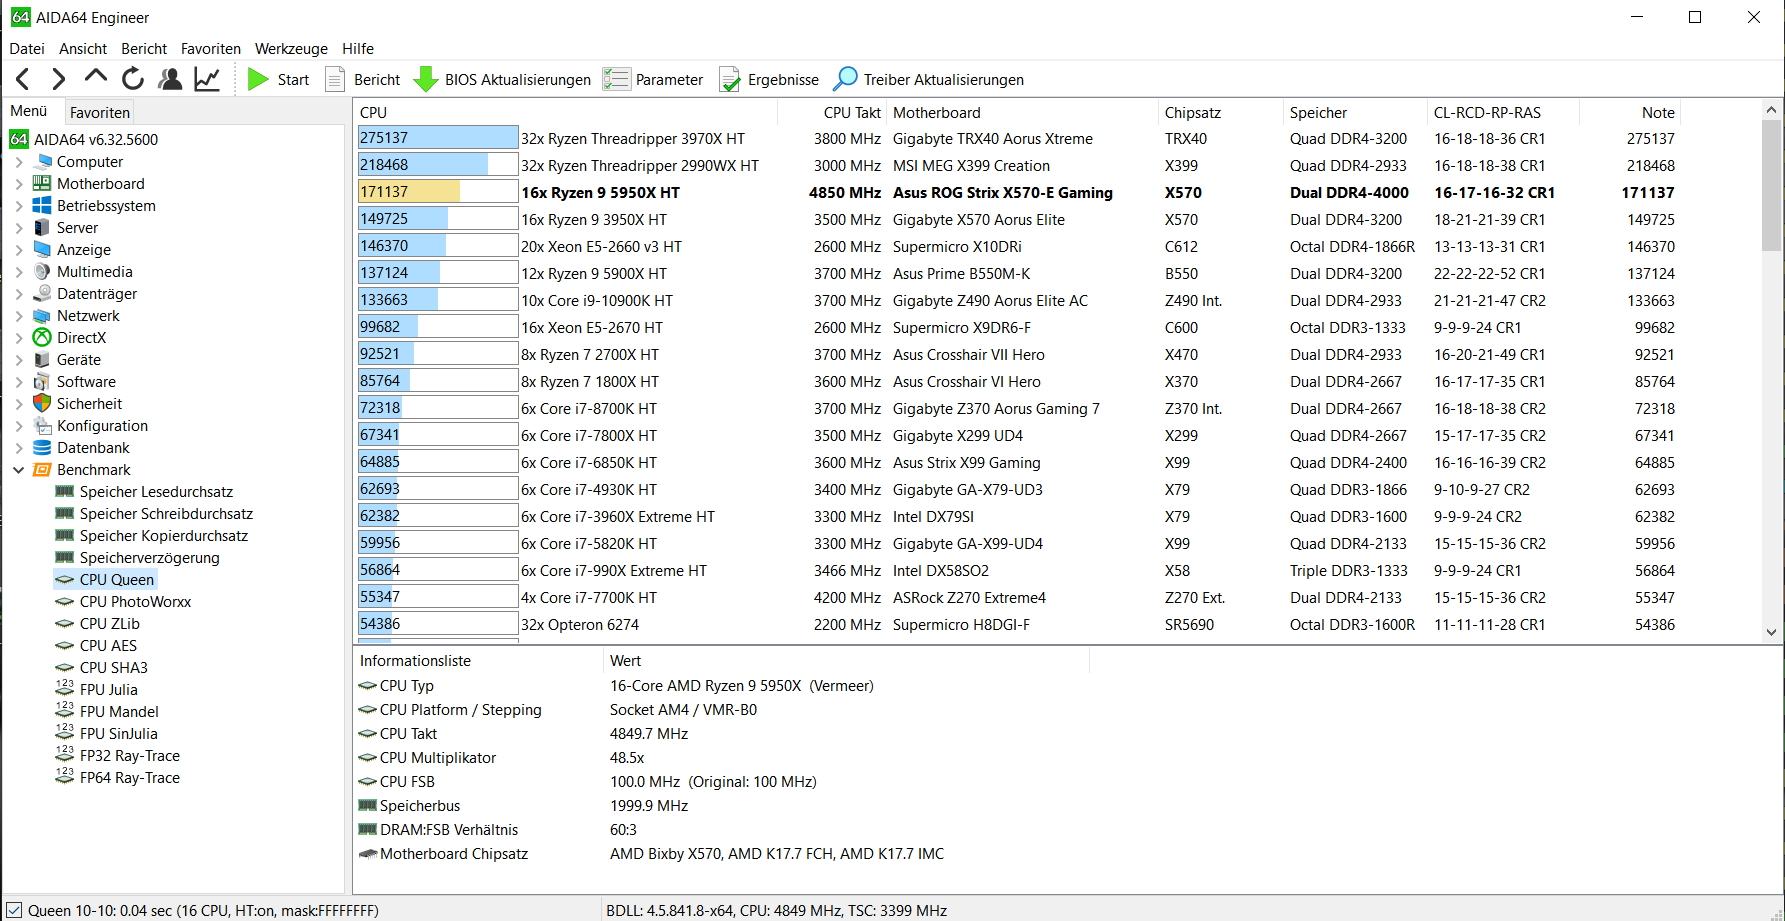The image size is (1785, 921).
Task: Select the FP64 Ray-Trace benchmark
Action: pos(130,777)
